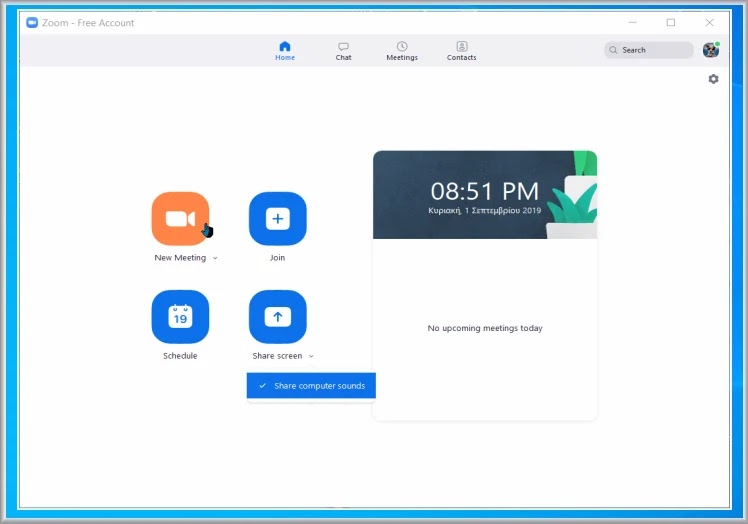Click the Schedule label
This screenshot has width=748, height=524.
pos(180,356)
